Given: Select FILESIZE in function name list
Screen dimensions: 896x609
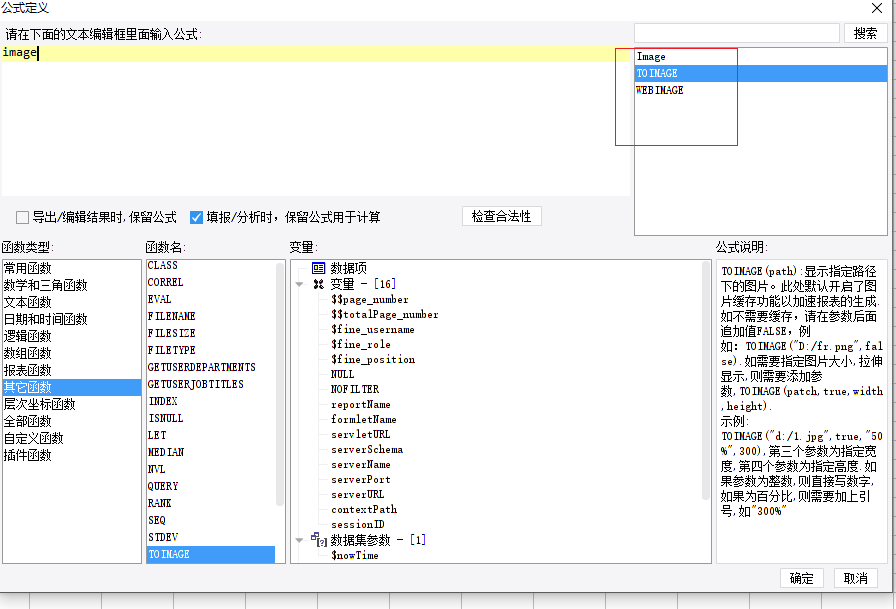Looking at the screenshot, I should [211, 333].
